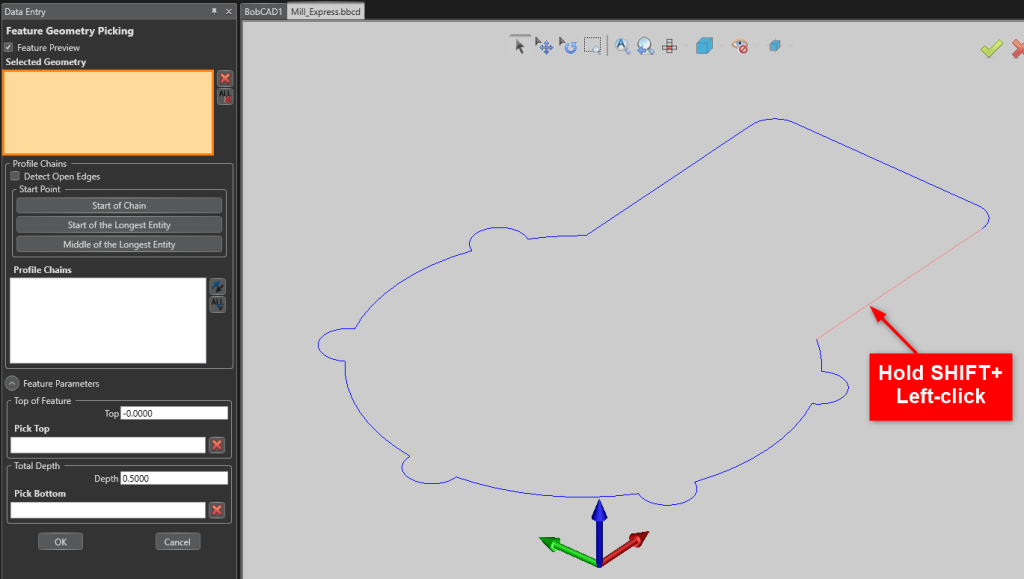Click the Start of Chain button

(x=119, y=205)
